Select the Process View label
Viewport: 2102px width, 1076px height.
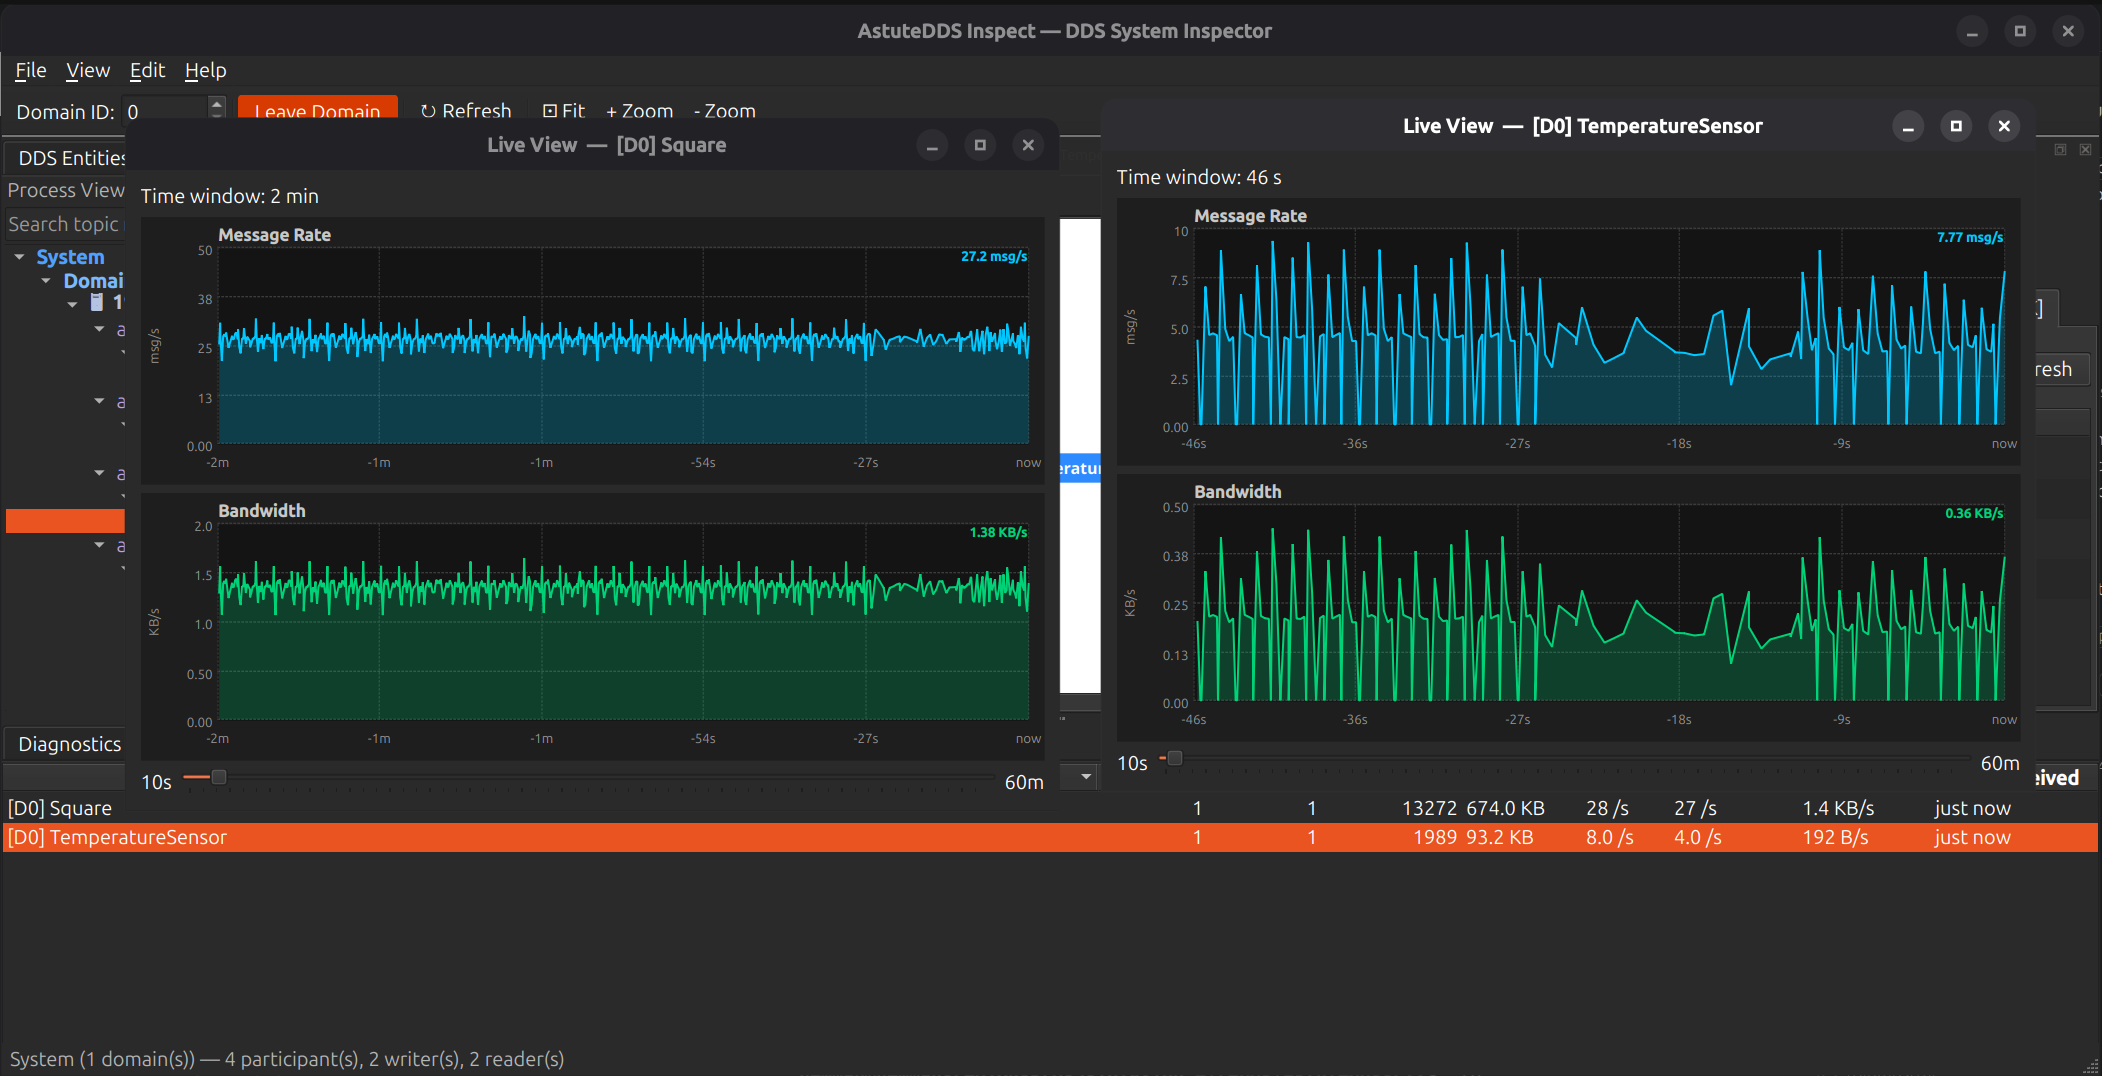[x=66, y=190]
